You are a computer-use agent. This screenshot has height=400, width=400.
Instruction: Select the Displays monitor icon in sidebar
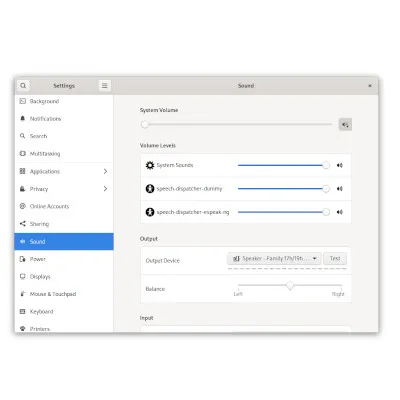tap(23, 276)
